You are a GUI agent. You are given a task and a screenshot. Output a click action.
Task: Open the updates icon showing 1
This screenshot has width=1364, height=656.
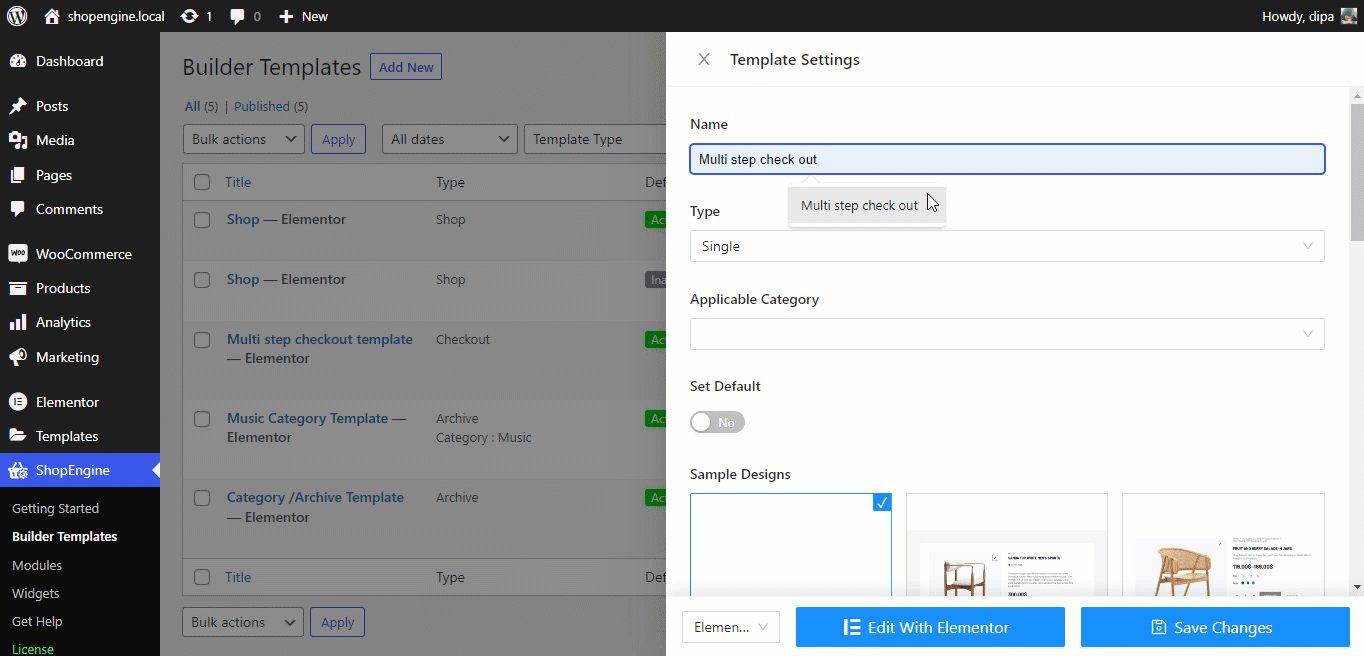189,16
